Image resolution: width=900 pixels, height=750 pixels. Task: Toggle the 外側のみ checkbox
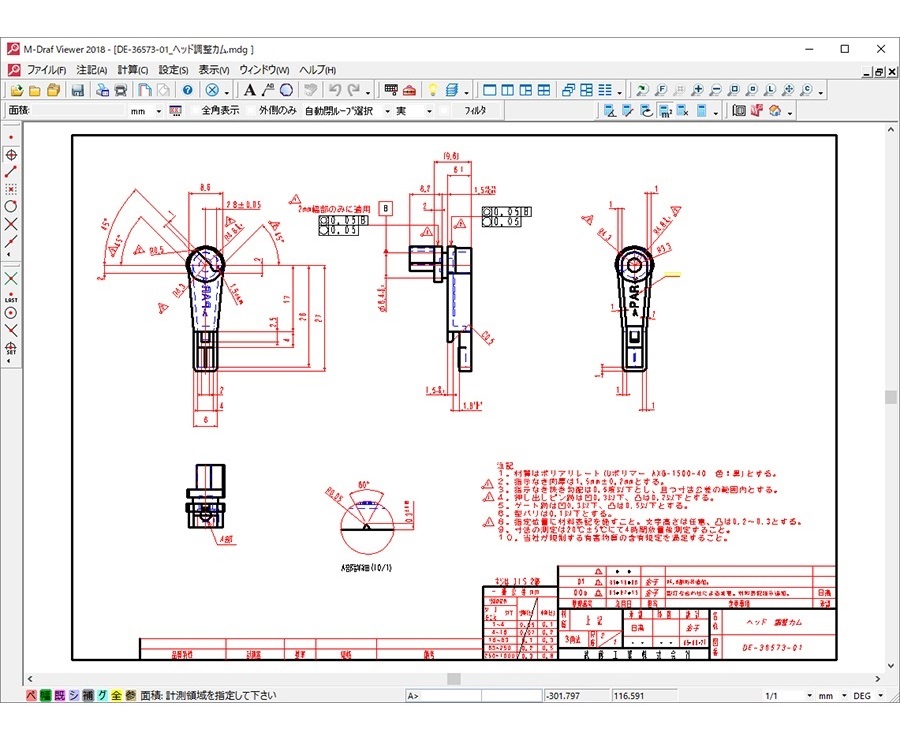251,111
